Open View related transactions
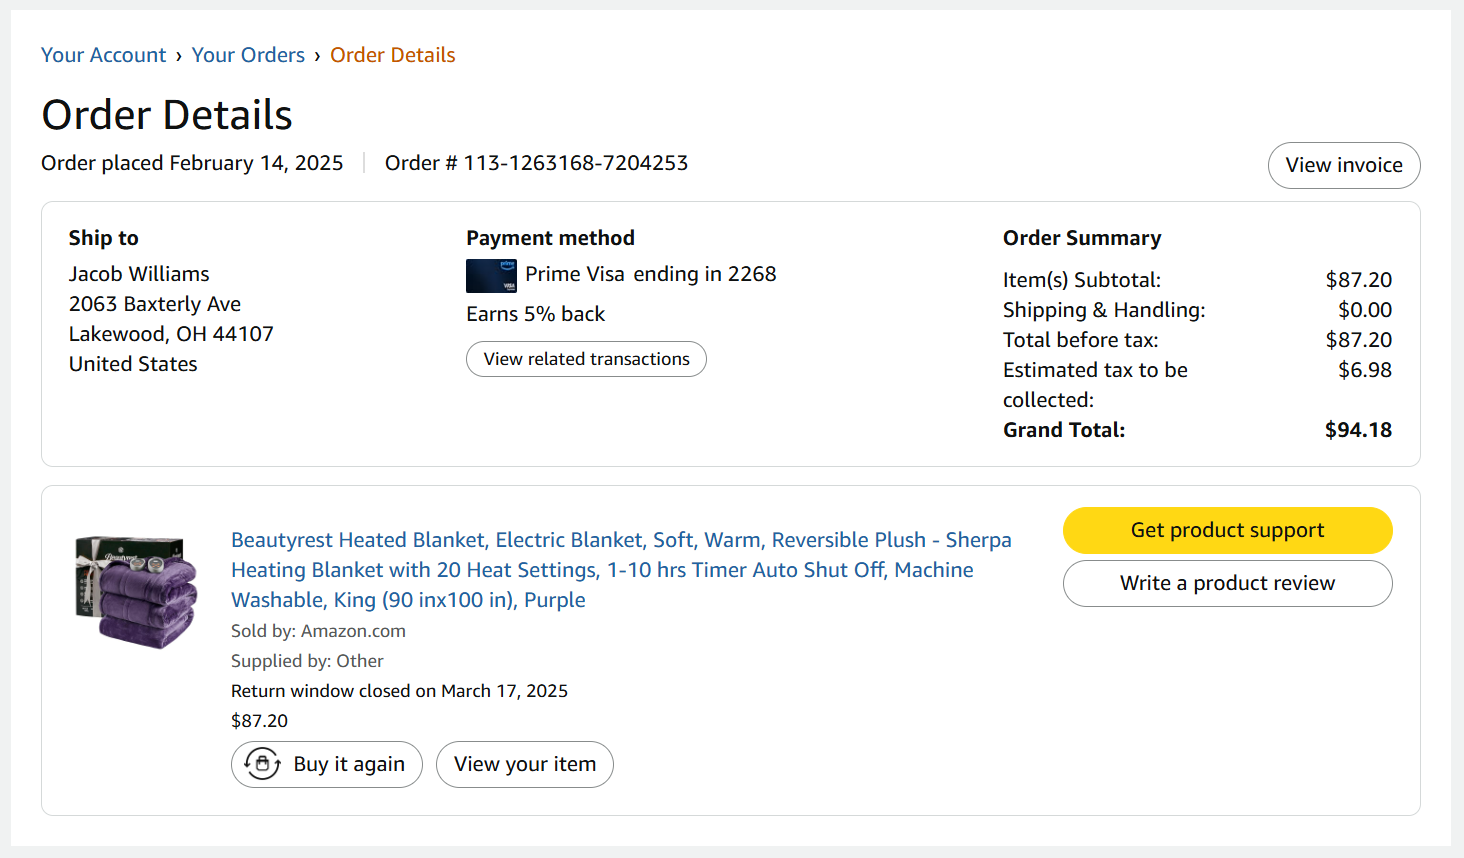 click(586, 359)
